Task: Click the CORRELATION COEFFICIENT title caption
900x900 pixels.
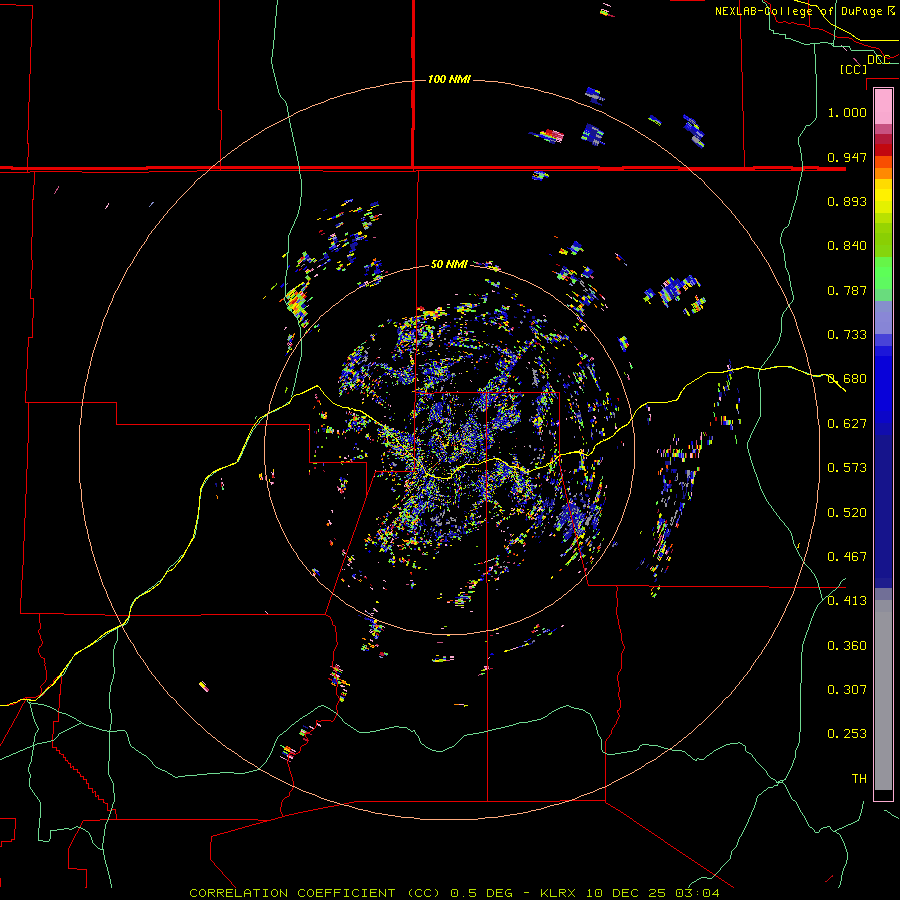Action: tap(315, 893)
